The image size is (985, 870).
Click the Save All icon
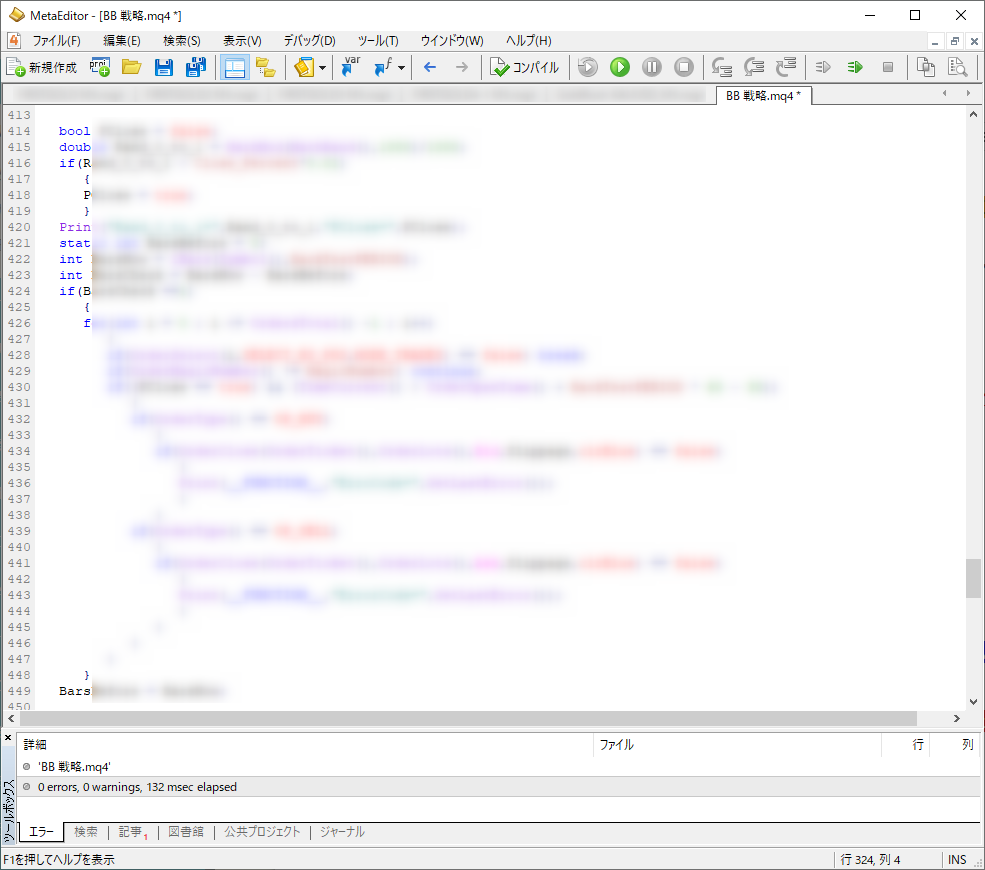196,67
